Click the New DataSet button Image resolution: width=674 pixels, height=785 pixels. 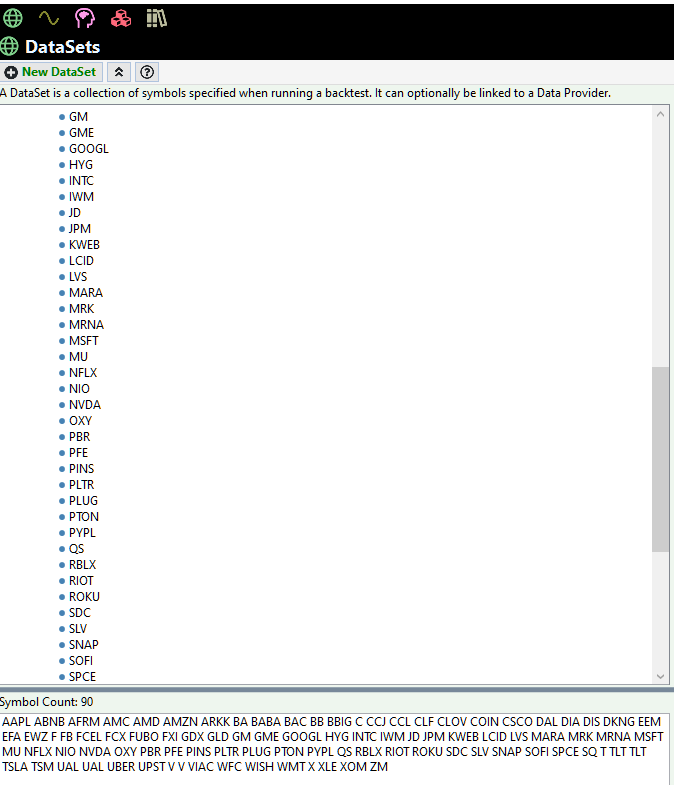pos(51,72)
